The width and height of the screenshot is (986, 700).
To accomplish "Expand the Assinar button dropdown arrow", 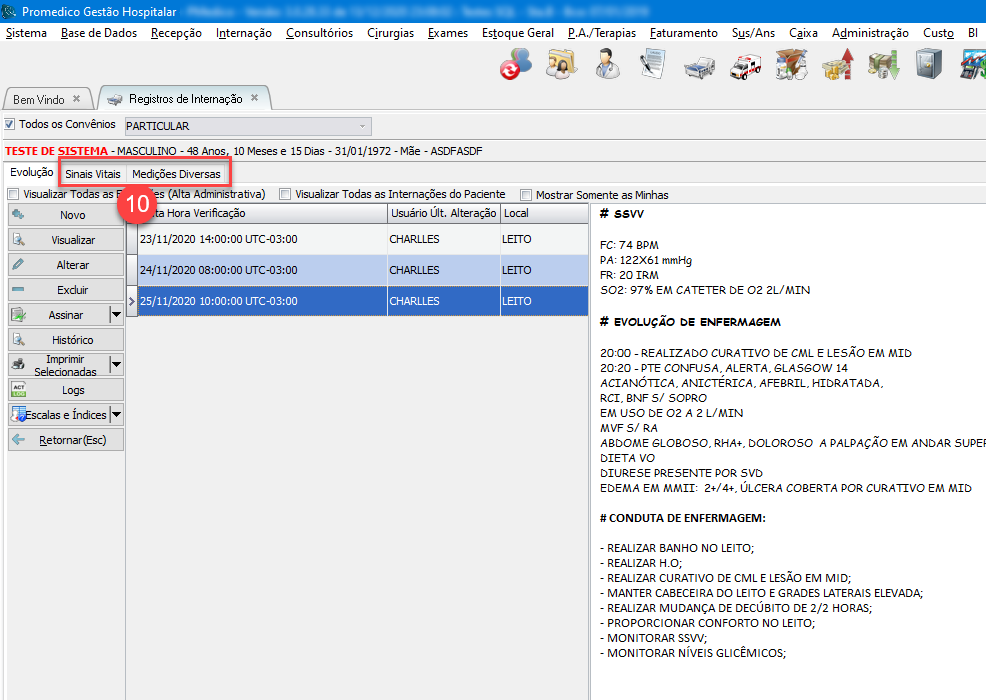I will [117, 315].
